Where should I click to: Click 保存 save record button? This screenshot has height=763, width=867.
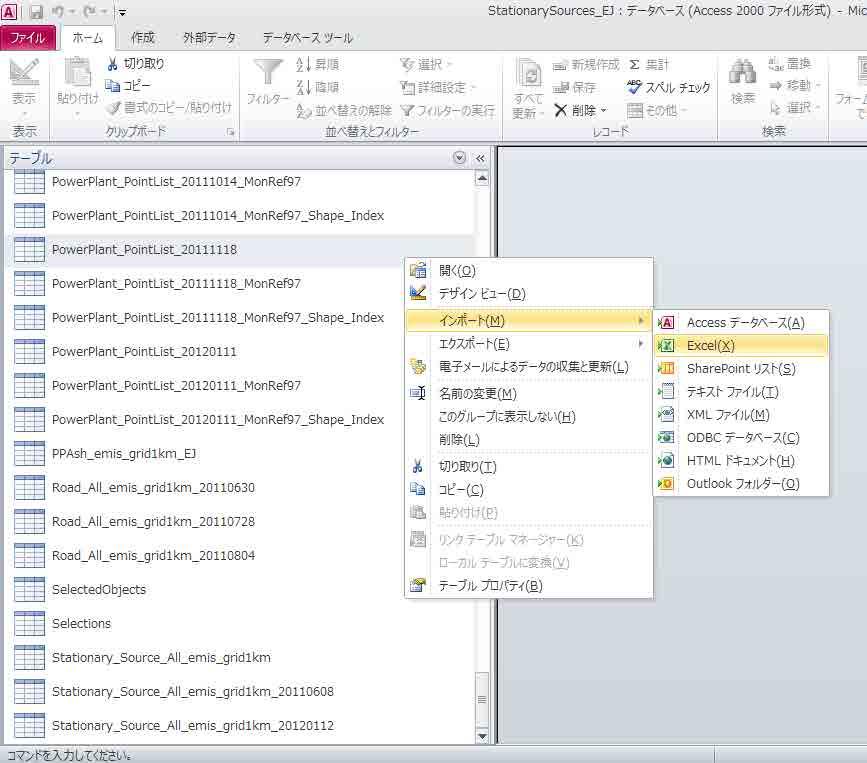pyautogui.click(x=575, y=87)
